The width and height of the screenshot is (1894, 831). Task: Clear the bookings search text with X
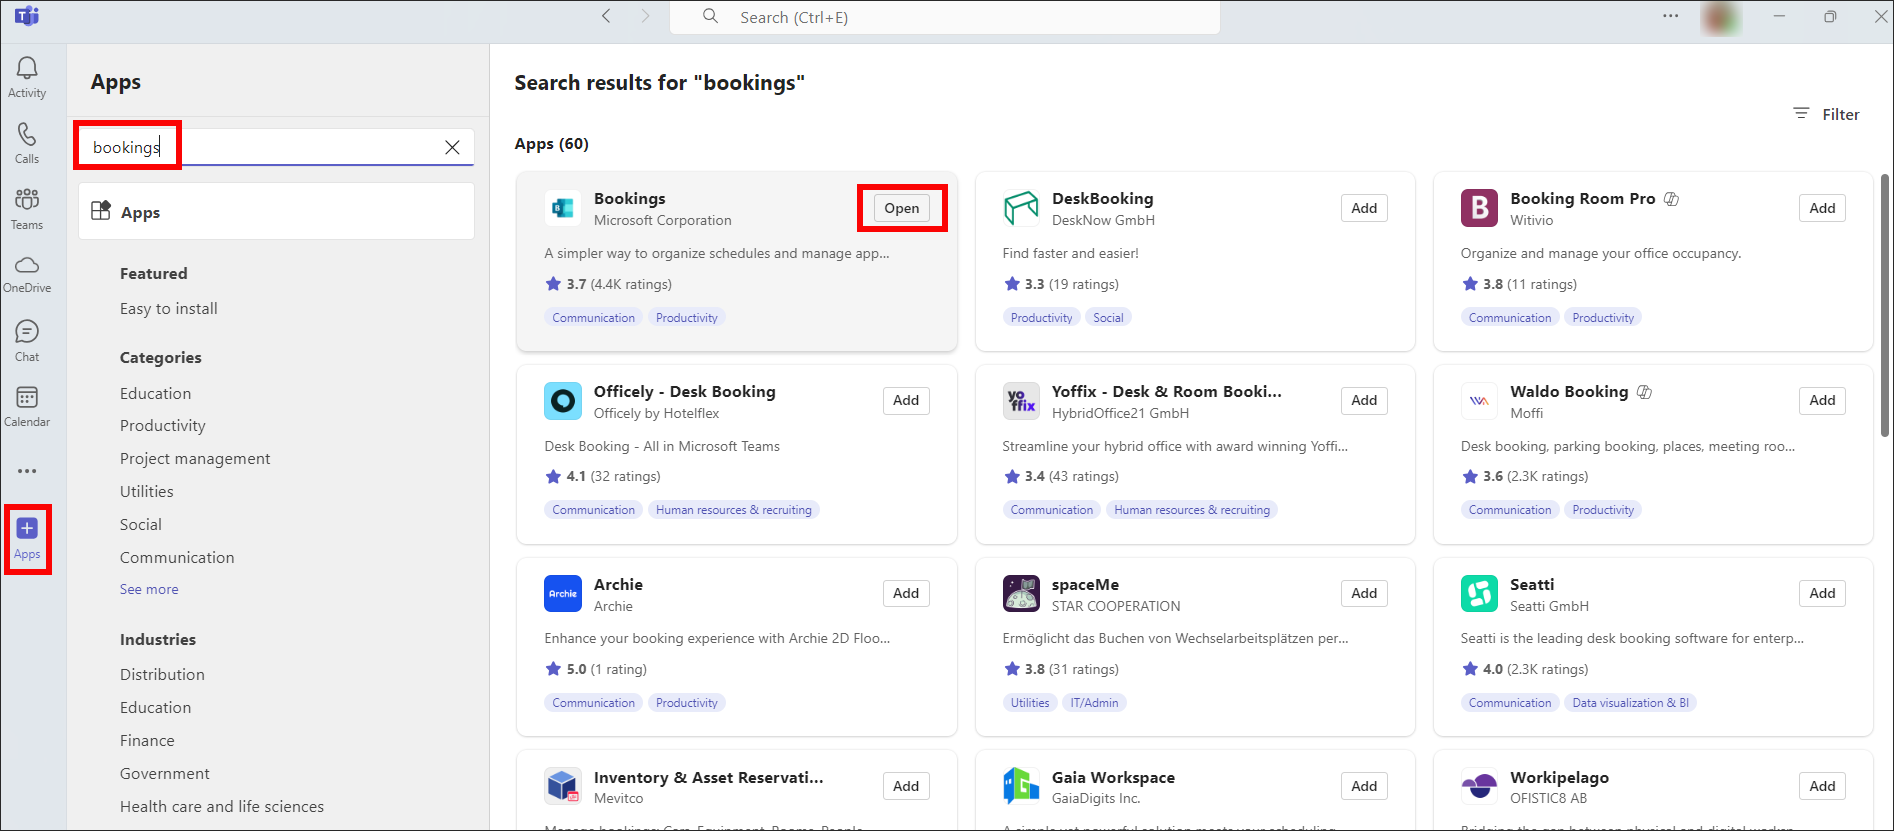[x=452, y=147]
